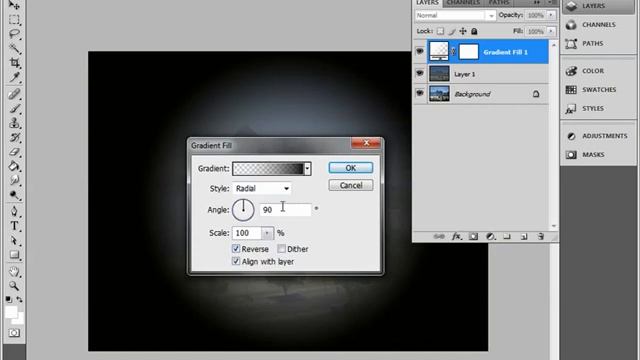Select the Brush tool
The width and height of the screenshot is (640, 360).
(14, 109)
